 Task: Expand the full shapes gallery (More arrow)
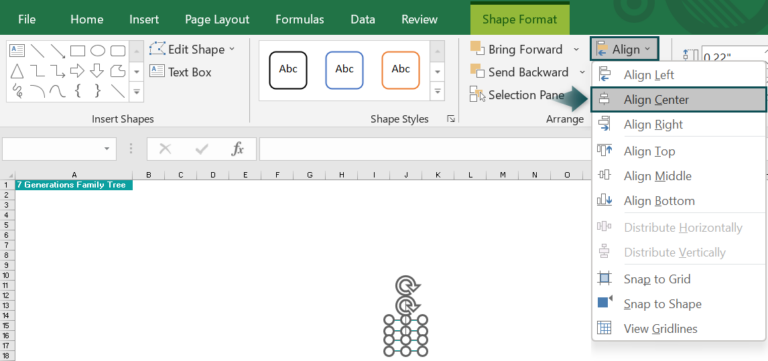pyautogui.click(x=137, y=92)
